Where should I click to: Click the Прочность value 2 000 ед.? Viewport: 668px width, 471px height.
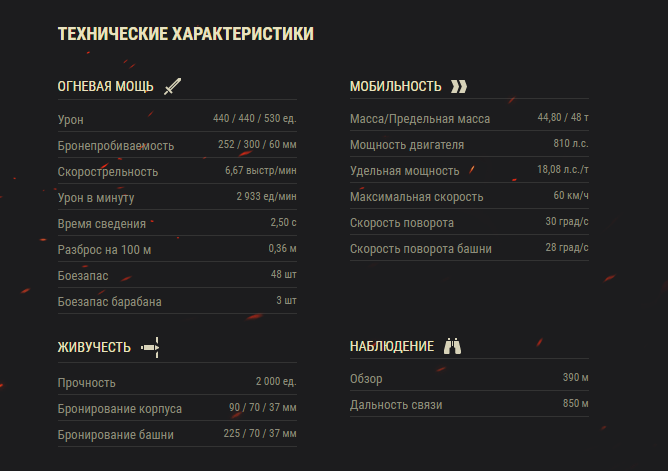pos(276,382)
